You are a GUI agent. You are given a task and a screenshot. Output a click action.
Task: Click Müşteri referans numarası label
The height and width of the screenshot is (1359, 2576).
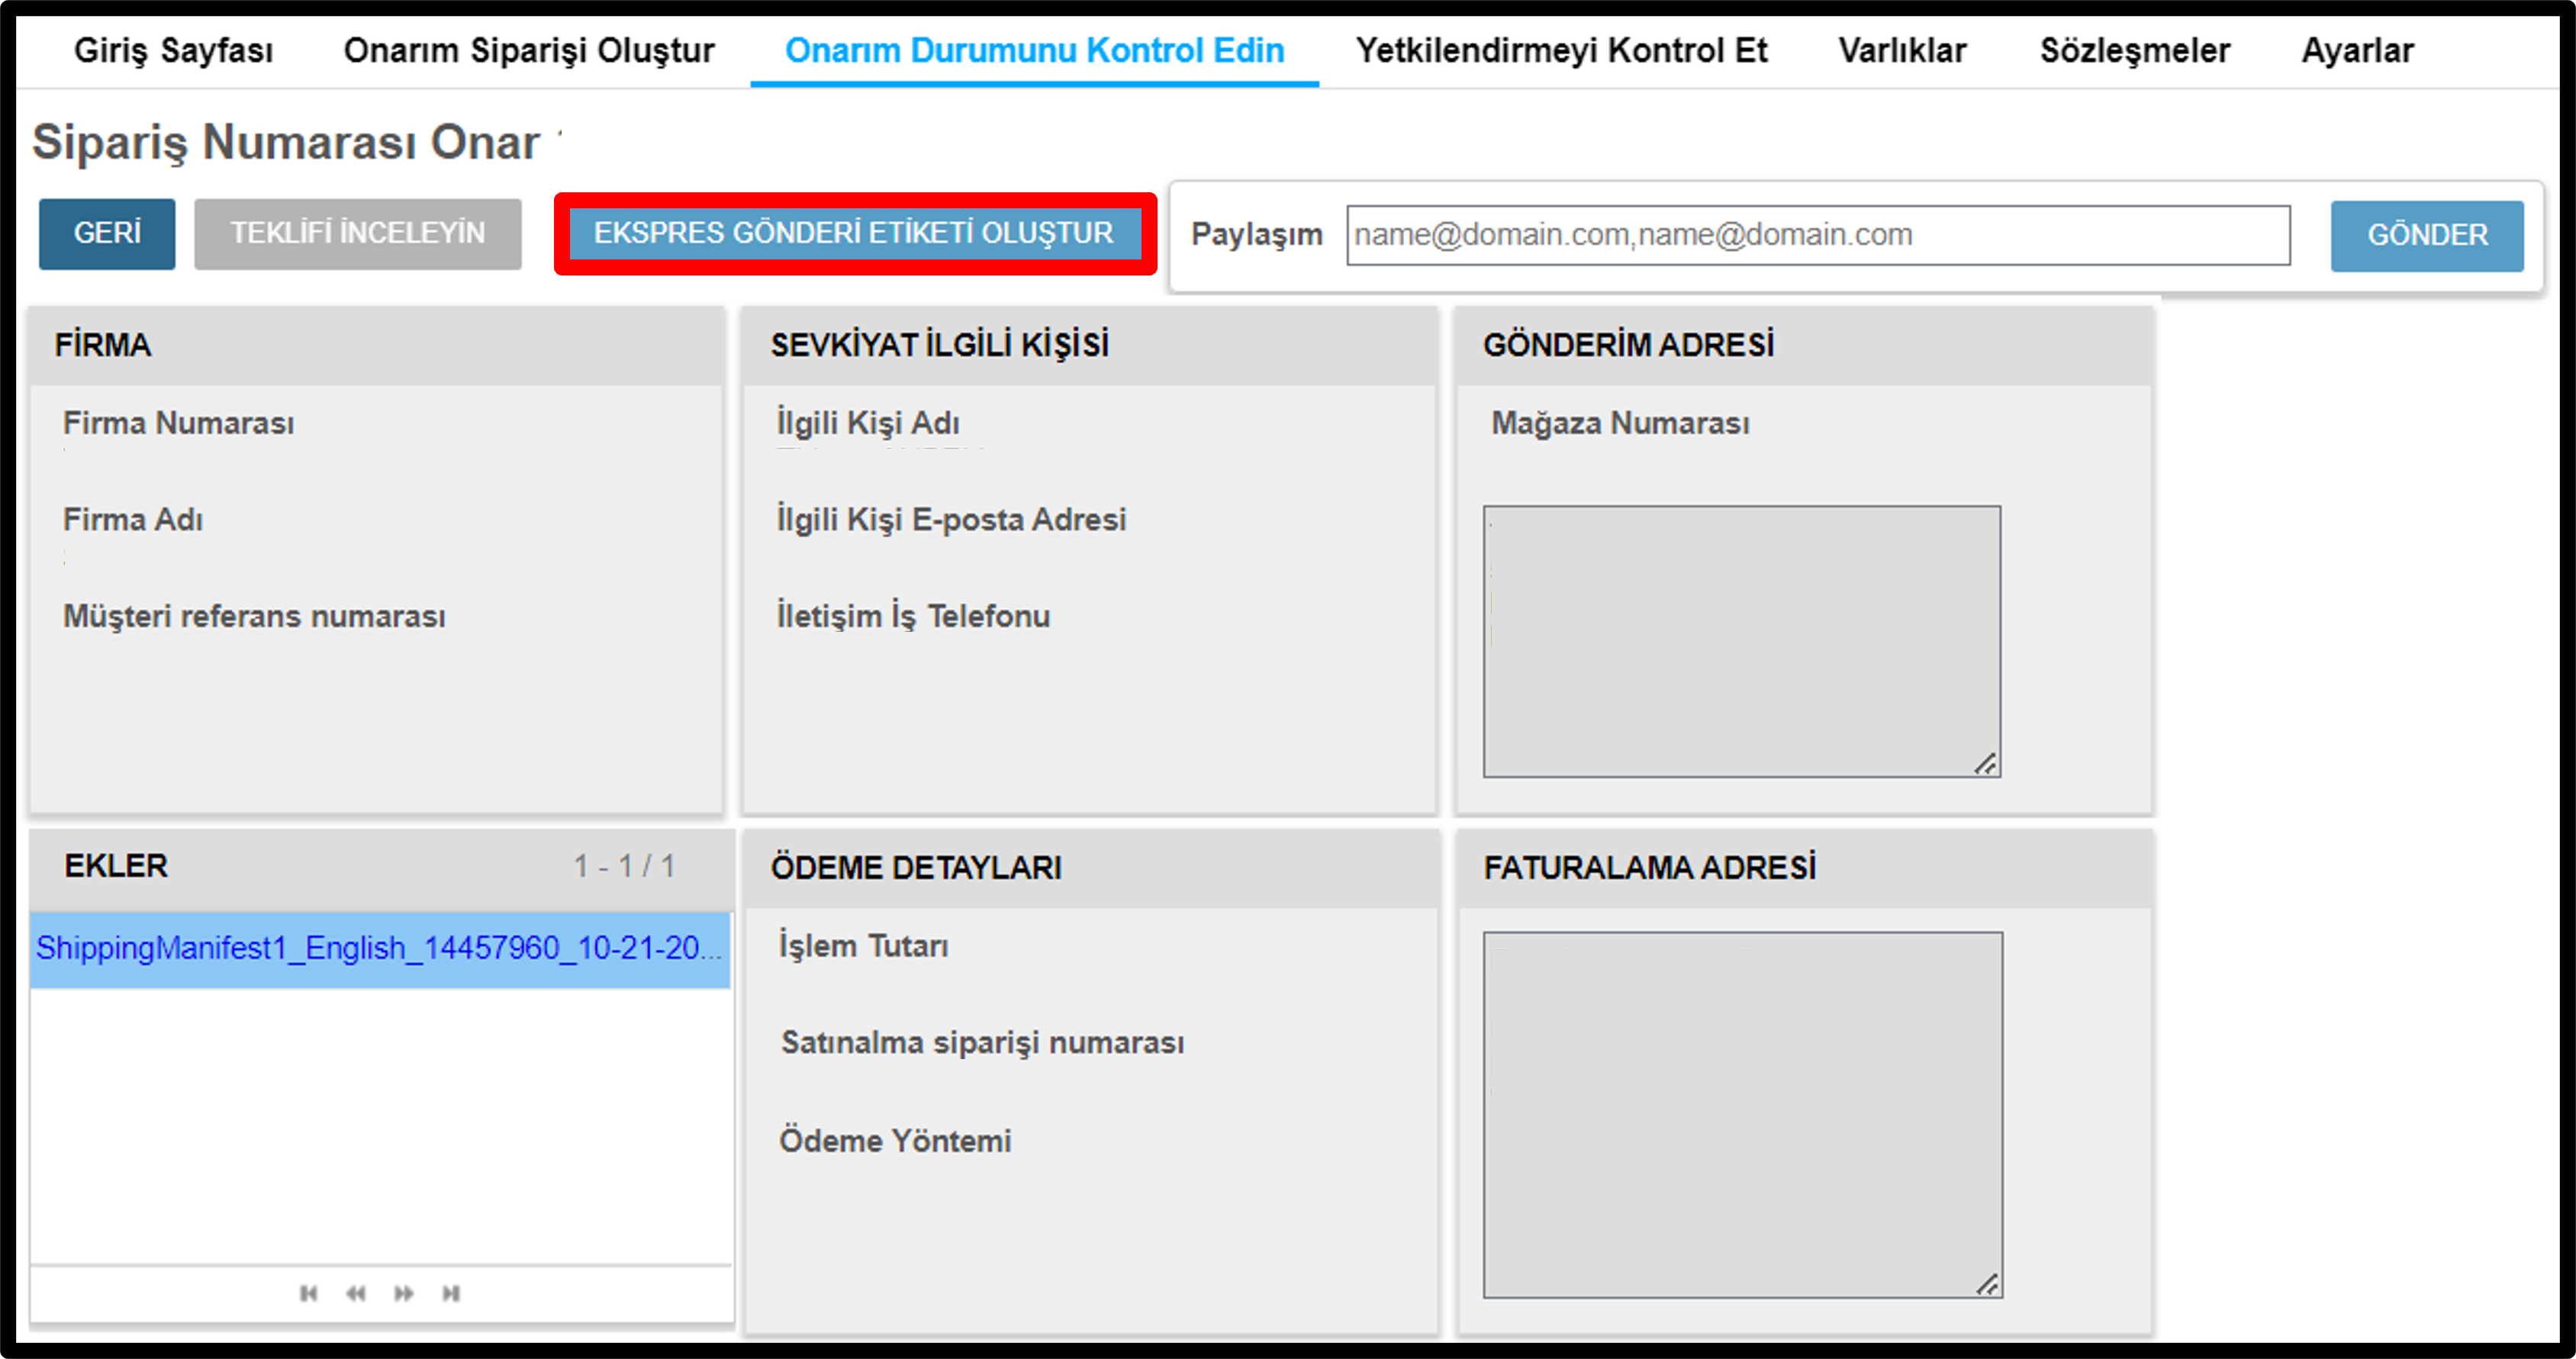click(x=254, y=617)
